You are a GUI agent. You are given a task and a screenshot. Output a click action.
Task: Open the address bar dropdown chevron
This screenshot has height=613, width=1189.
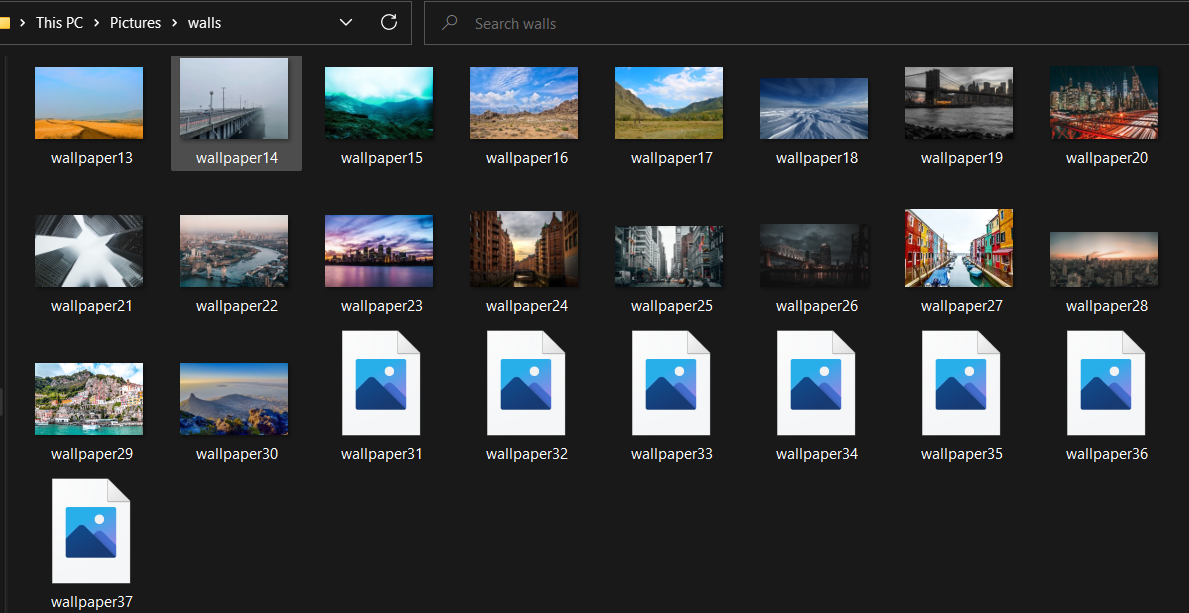point(346,22)
